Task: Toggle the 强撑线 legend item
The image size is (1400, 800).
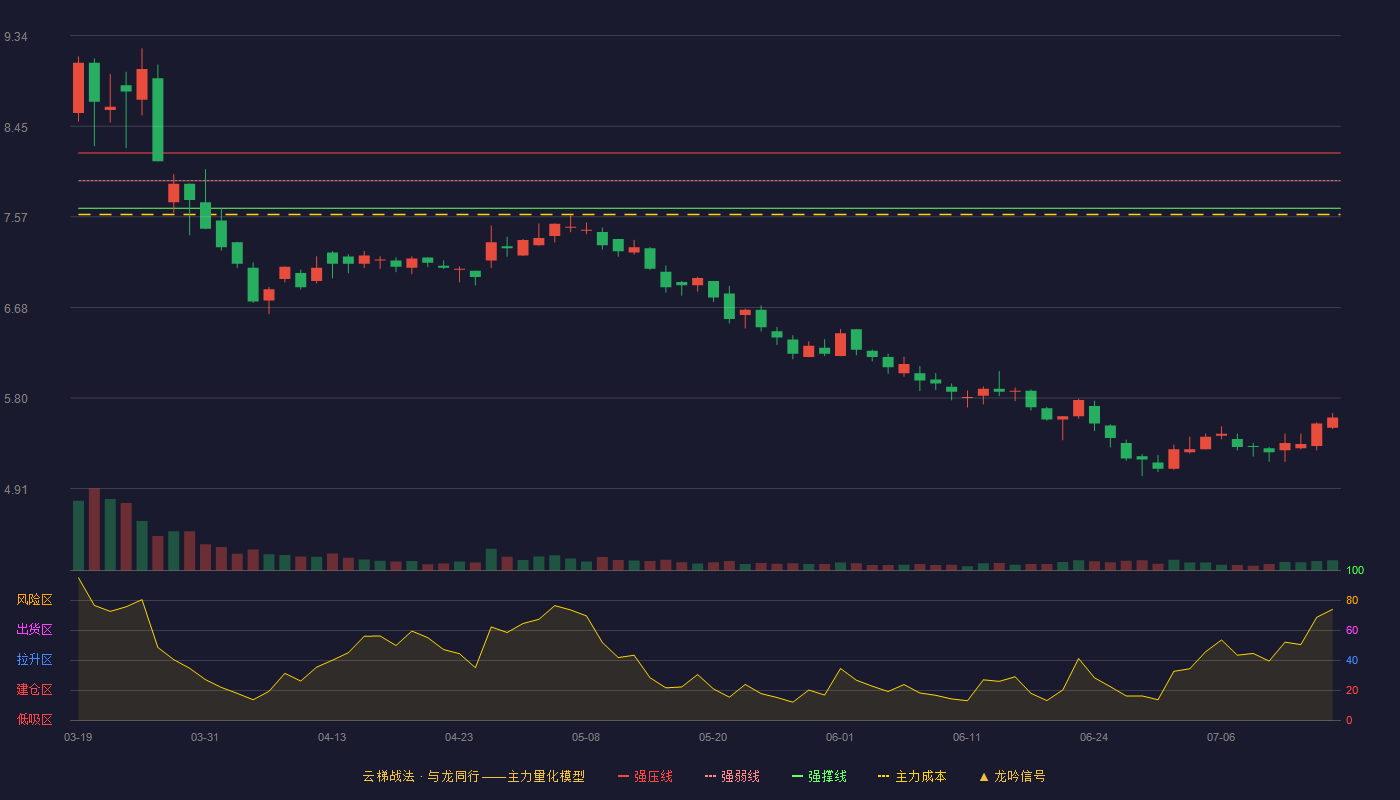Action: (x=819, y=776)
